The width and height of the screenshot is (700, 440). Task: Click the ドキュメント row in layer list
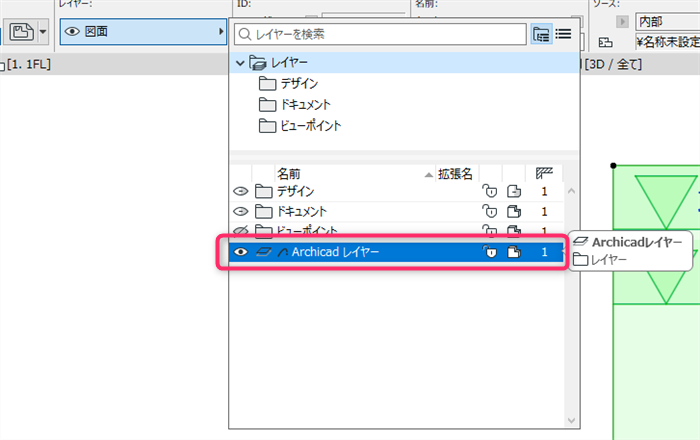coord(396,211)
